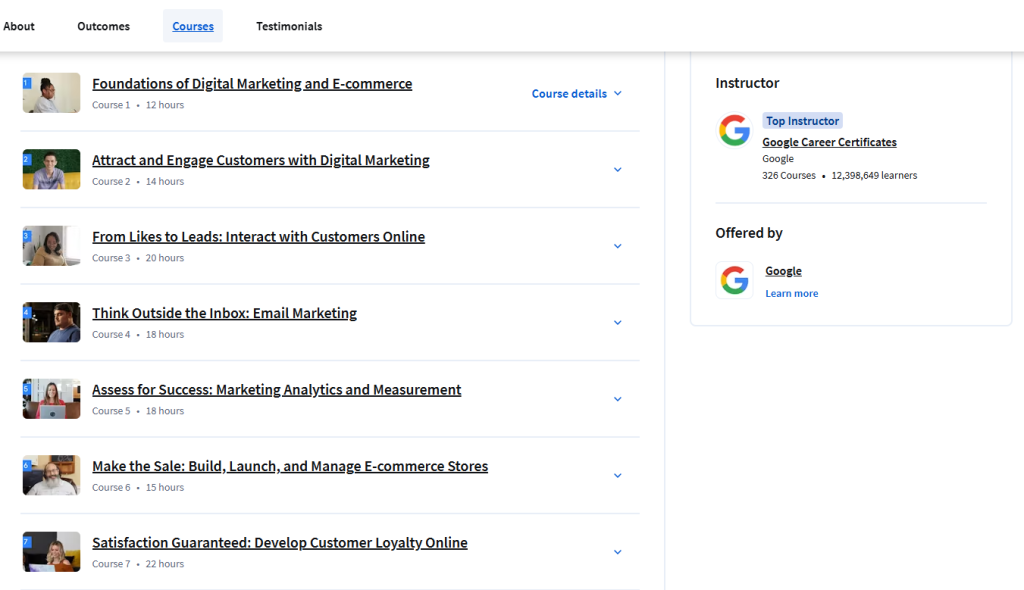This screenshot has width=1024, height=590.
Task: Expand Course details for the Foundations course
Action: pos(577,92)
